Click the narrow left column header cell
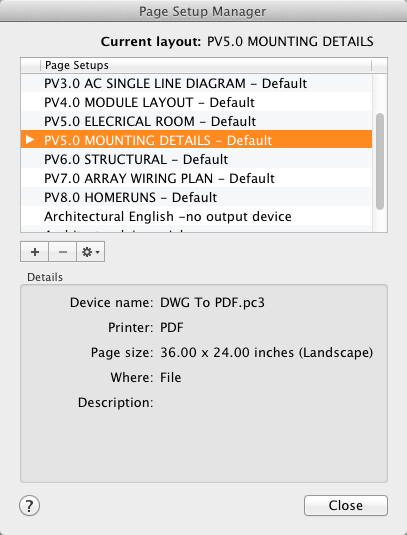The height and width of the screenshot is (535, 407). click(31, 65)
